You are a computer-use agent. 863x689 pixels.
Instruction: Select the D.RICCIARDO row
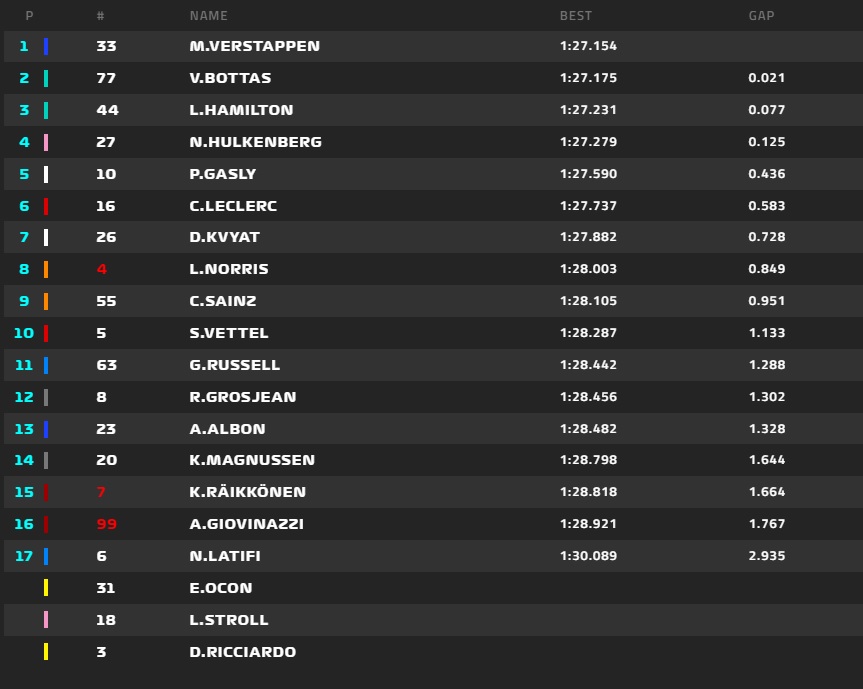pyautogui.click(x=433, y=652)
